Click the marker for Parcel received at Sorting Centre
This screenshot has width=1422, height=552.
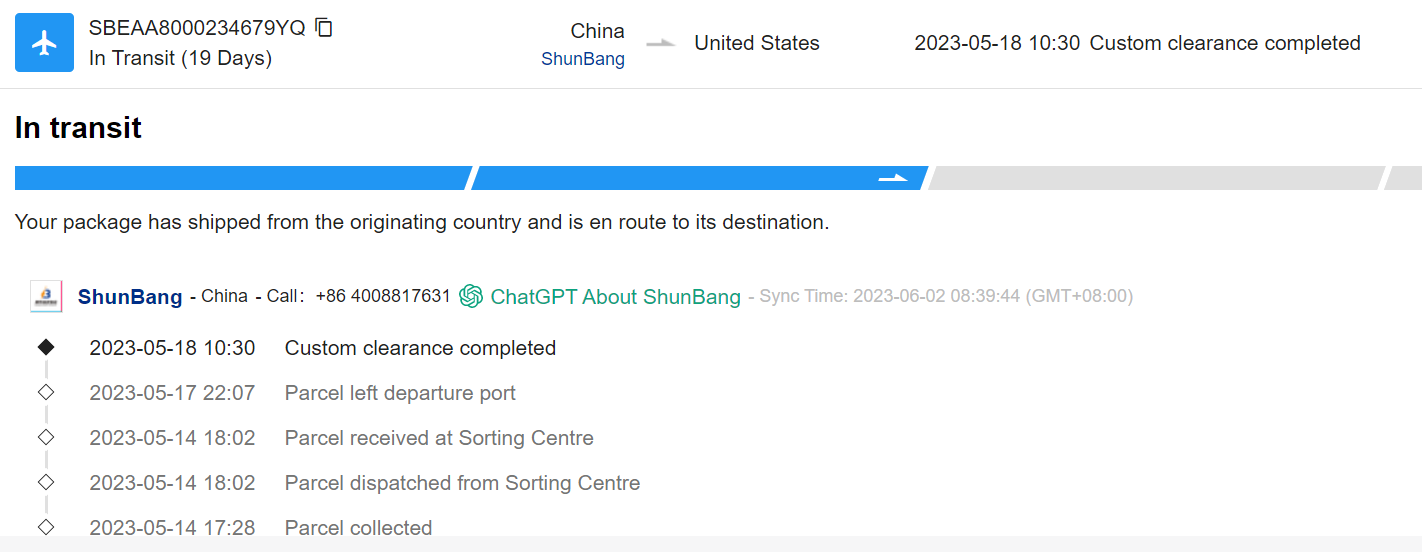pos(46,437)
